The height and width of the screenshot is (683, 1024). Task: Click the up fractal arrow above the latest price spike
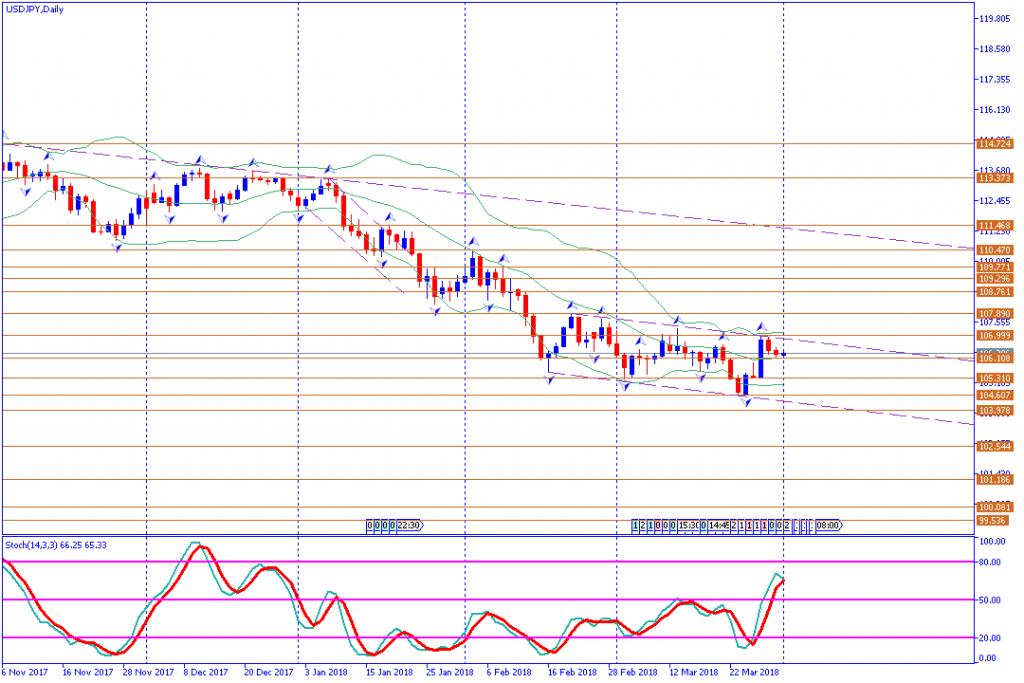pyautogui.click(x=761, y=327)
